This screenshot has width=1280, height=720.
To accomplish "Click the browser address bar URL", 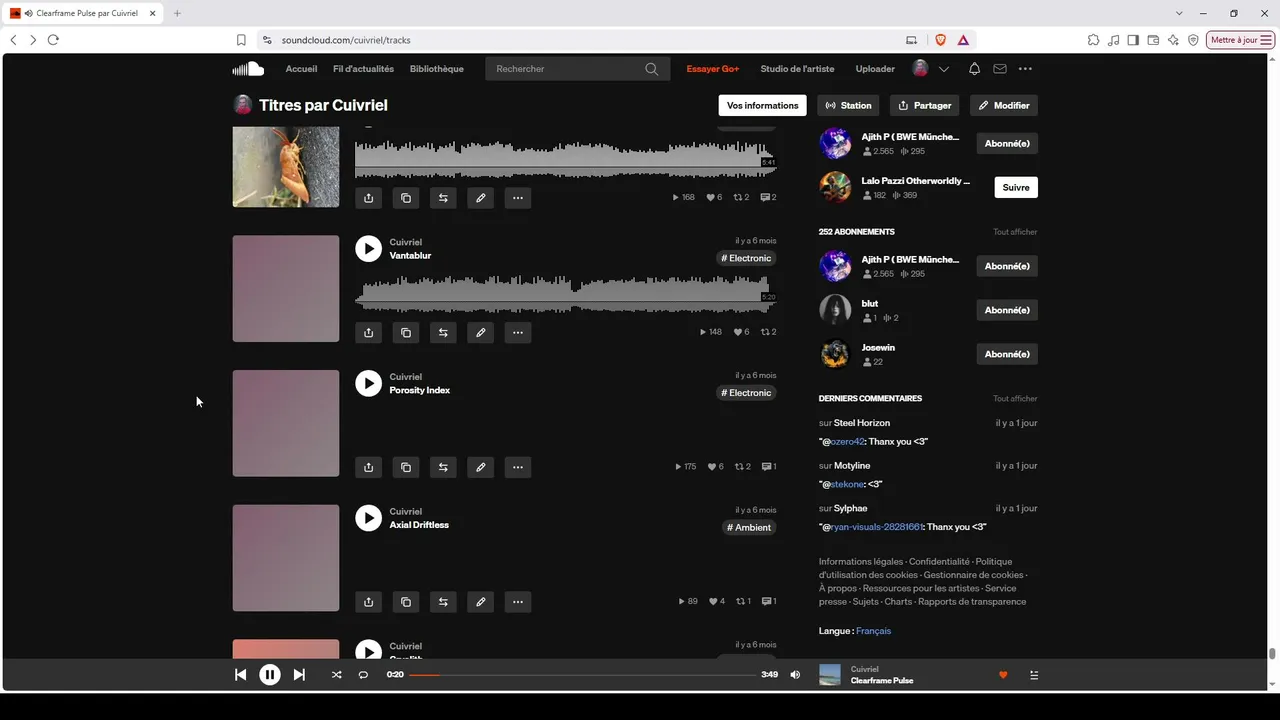I will [346, 40].
